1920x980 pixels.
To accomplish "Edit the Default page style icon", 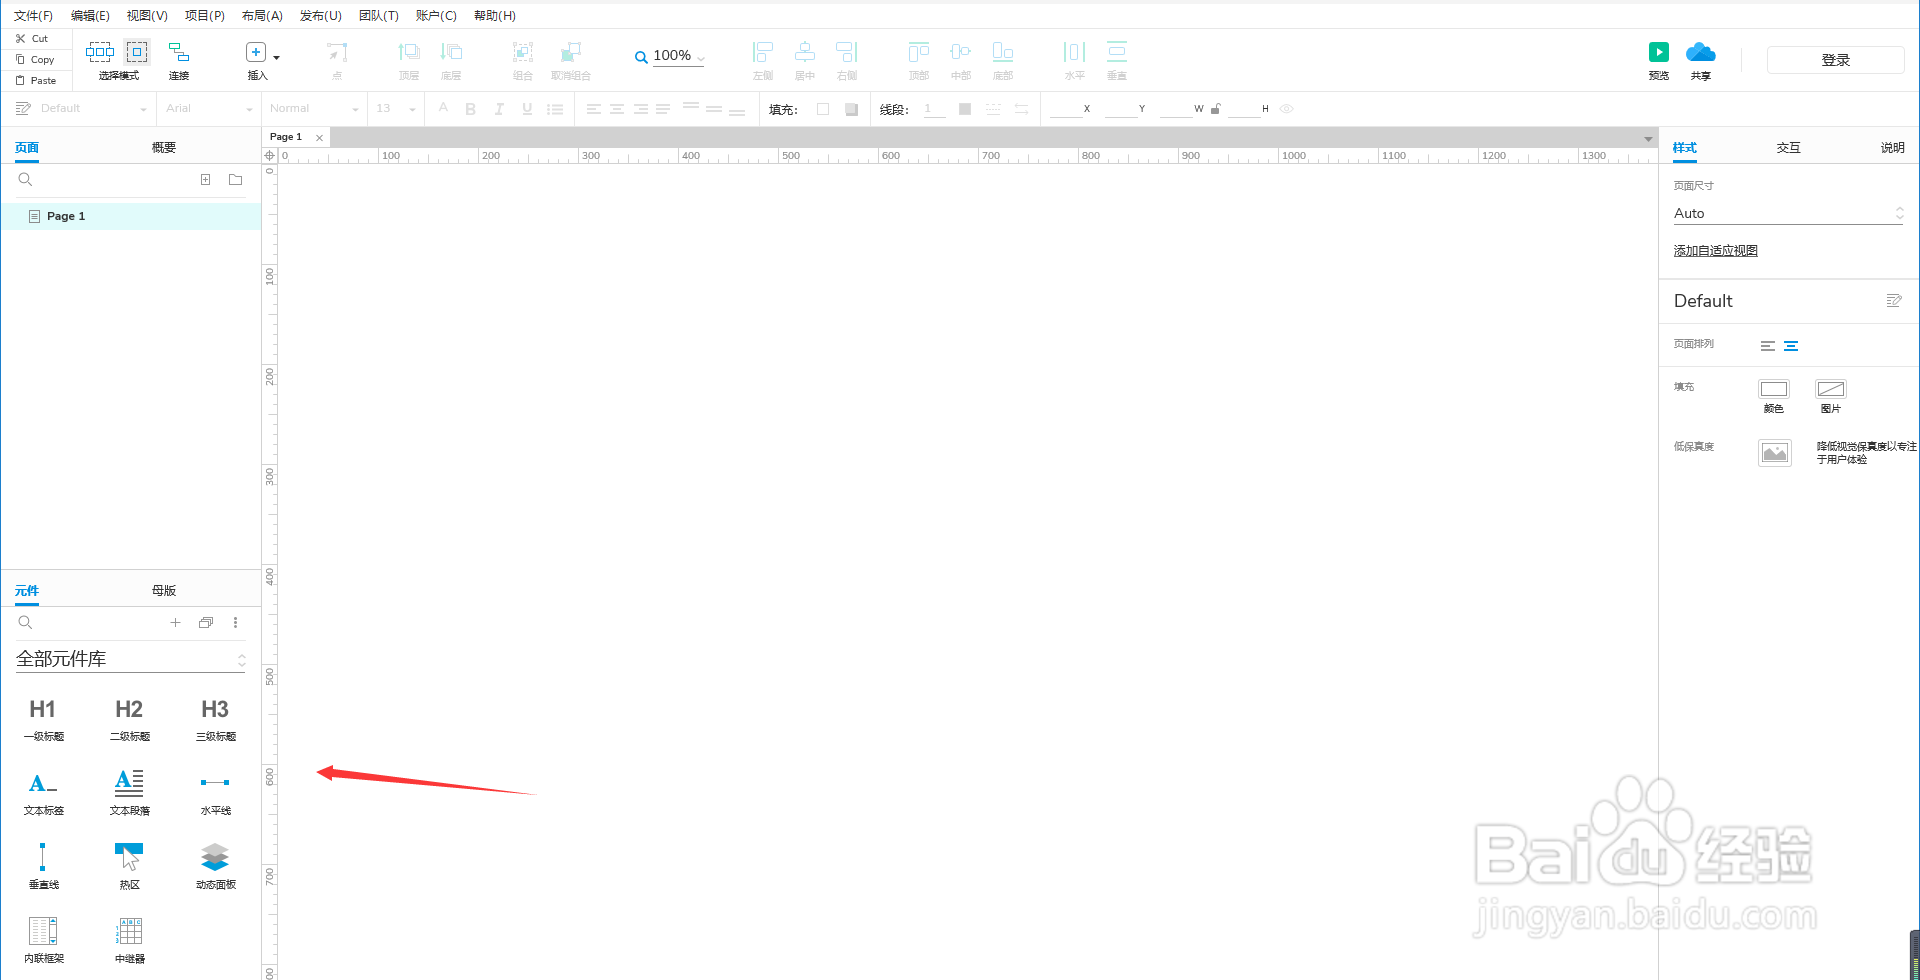I will point(1893,301).
